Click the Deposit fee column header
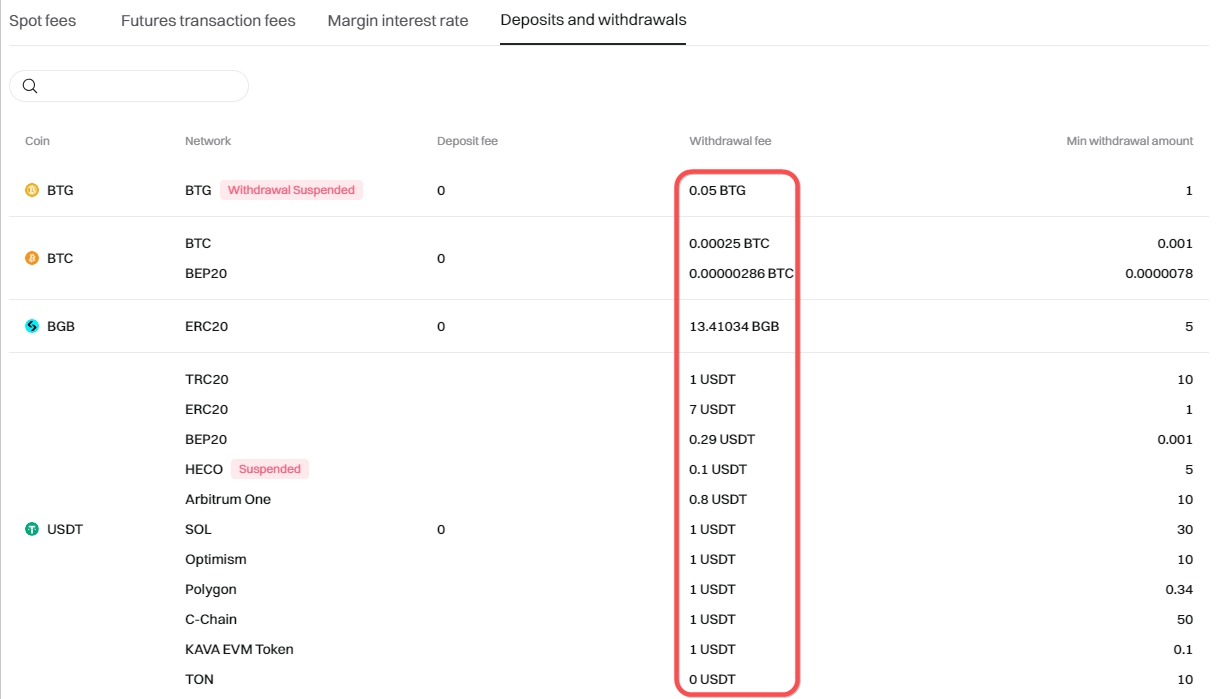This screenshot has width=1218, height=699. (467, 141)
